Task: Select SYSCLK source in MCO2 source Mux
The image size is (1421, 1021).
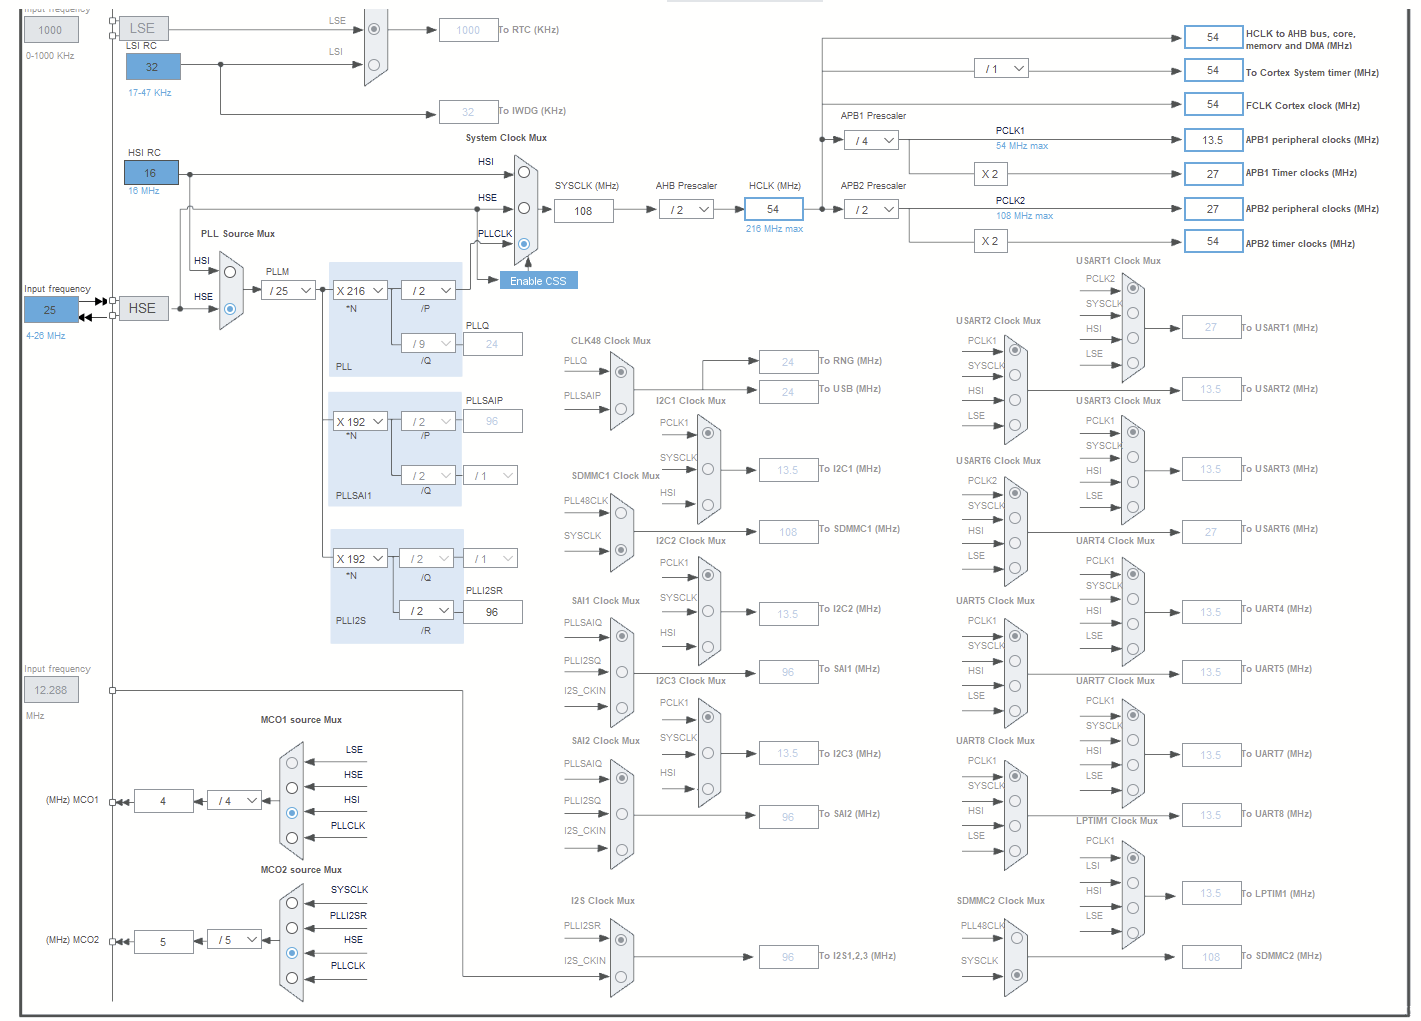Action: pyautogui.click(x=292, y=902)
